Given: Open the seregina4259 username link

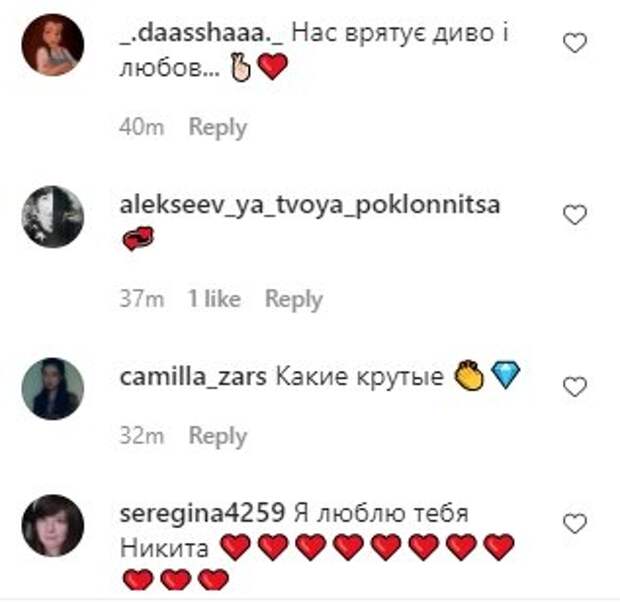Looking at the screenshot, I should click(x=202, y=513).
